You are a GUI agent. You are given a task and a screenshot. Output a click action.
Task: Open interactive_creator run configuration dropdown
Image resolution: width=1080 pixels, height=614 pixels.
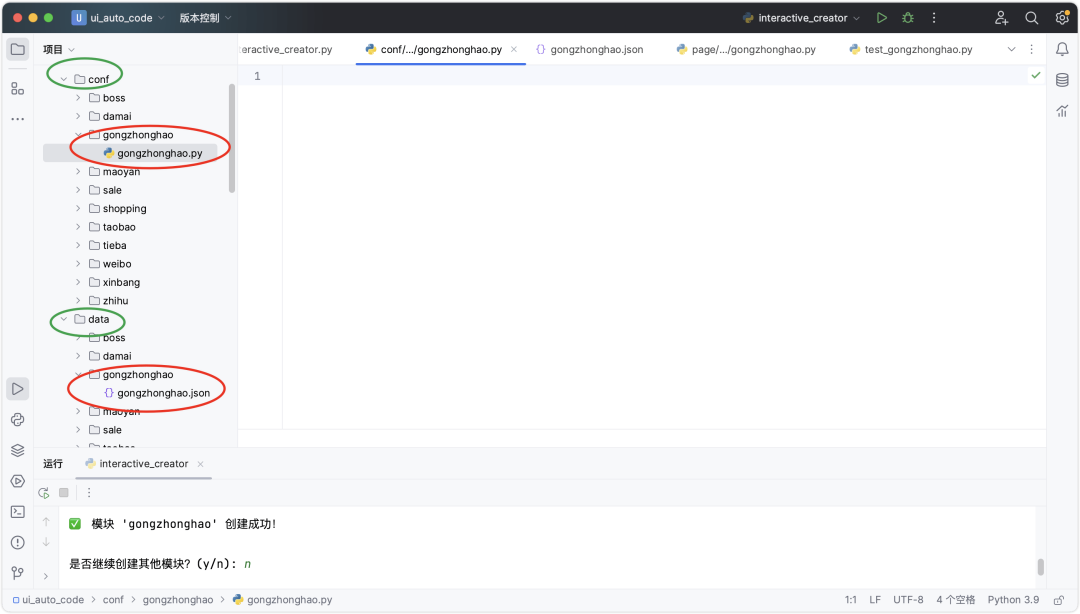pos(802,18)
